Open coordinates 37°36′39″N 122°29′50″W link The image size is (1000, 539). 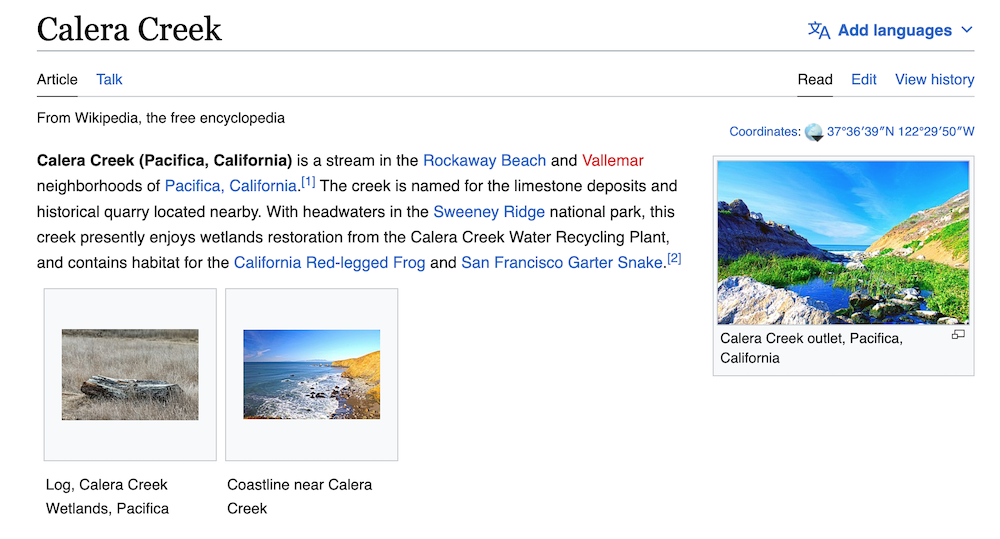coord(901,131)
